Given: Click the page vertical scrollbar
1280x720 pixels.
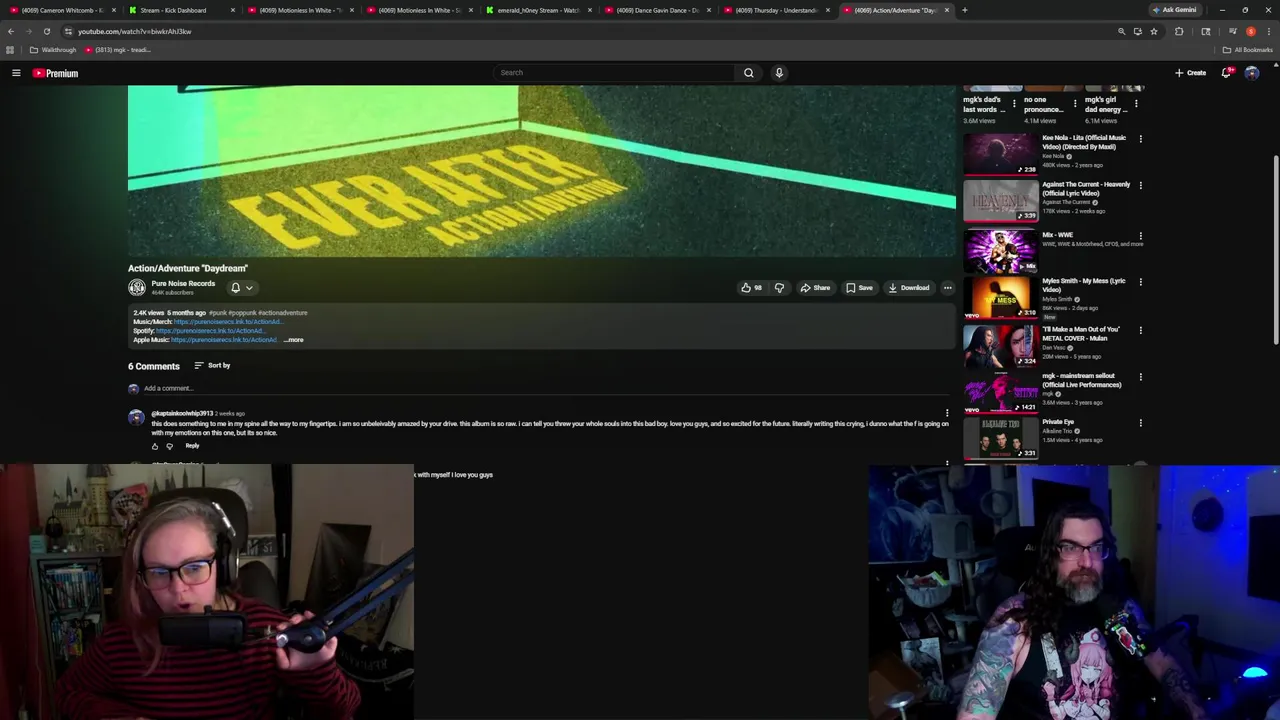Looking at the screenshot, I should click(1276, 252).
